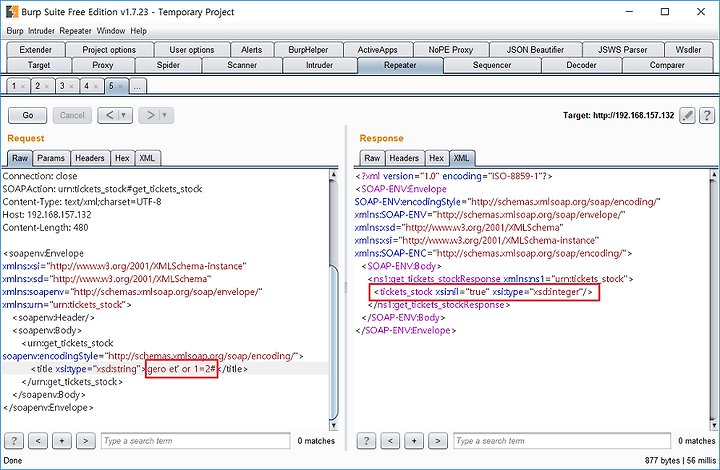Switch to the Comparer tab
The image size is (720, 470).
click(x=667, y=65)
